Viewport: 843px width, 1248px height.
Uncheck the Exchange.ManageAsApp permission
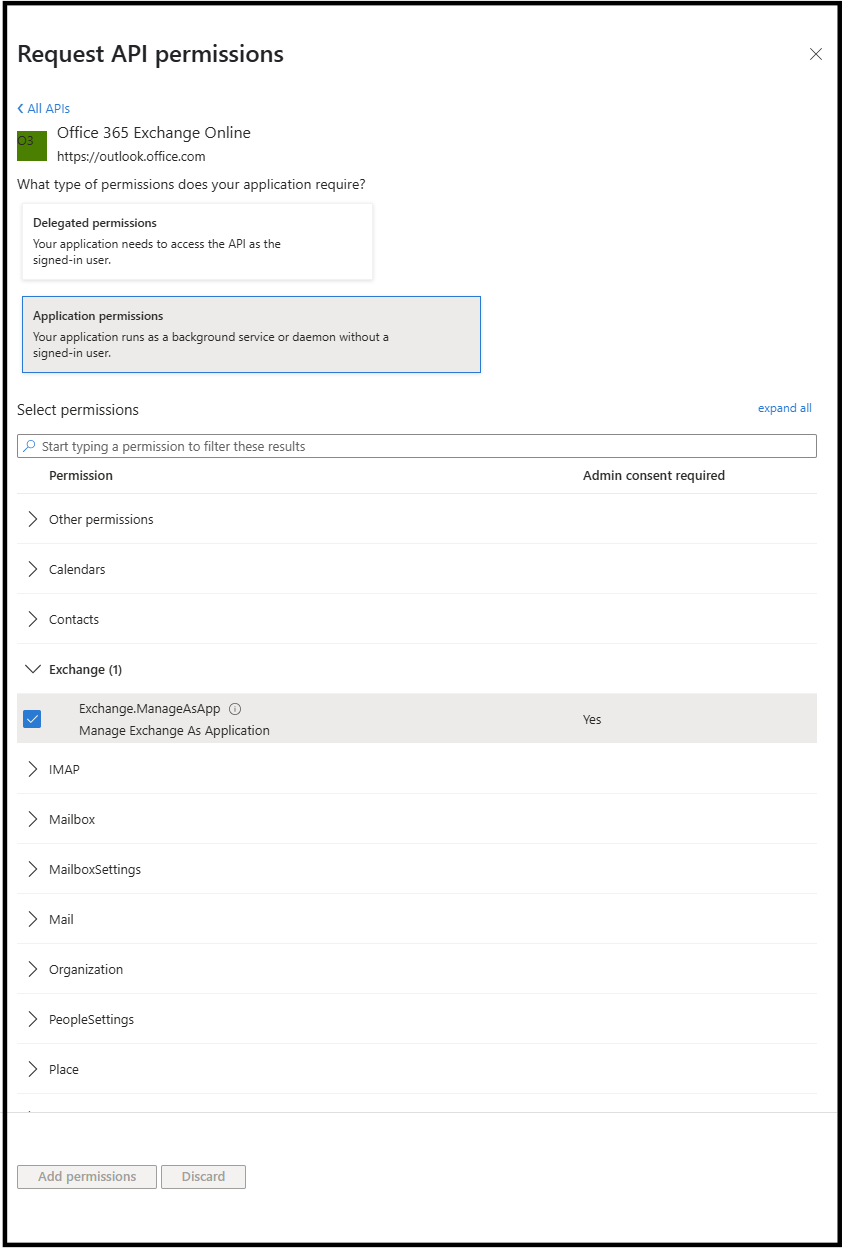point(32,719)
